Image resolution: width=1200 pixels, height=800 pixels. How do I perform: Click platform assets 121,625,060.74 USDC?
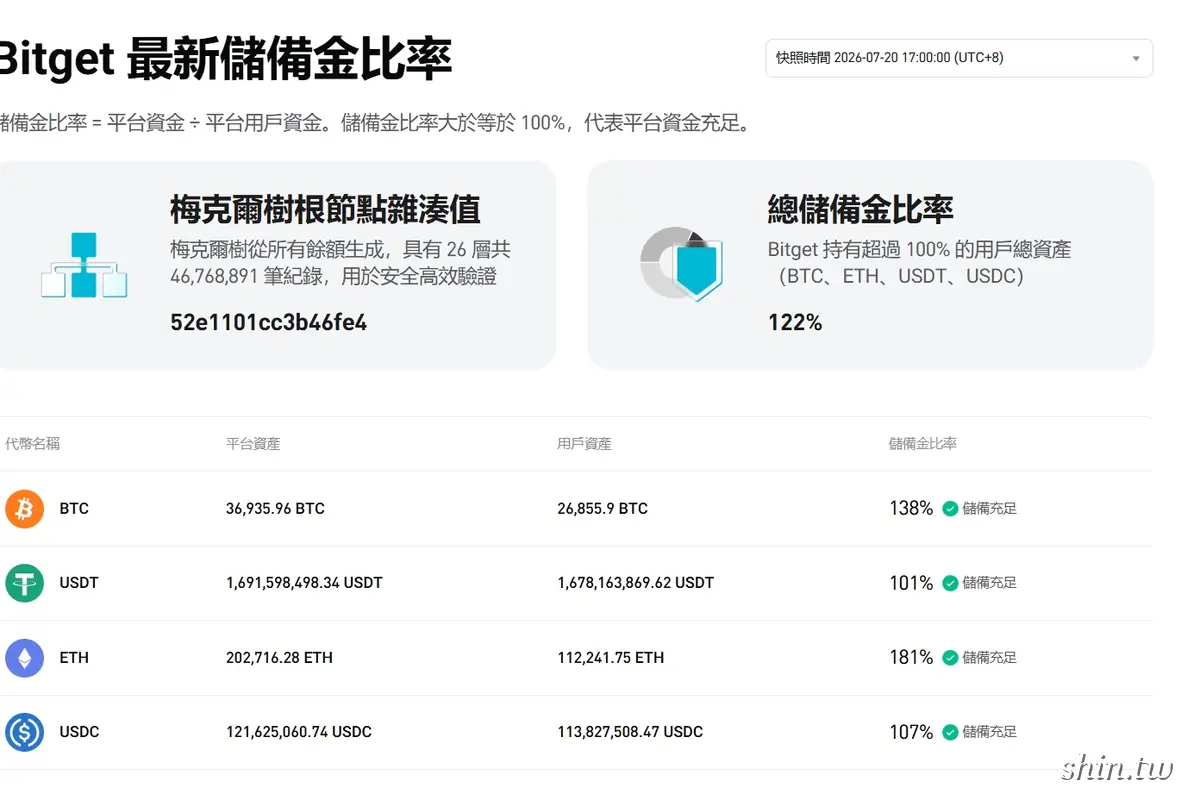tap(299, 732)
